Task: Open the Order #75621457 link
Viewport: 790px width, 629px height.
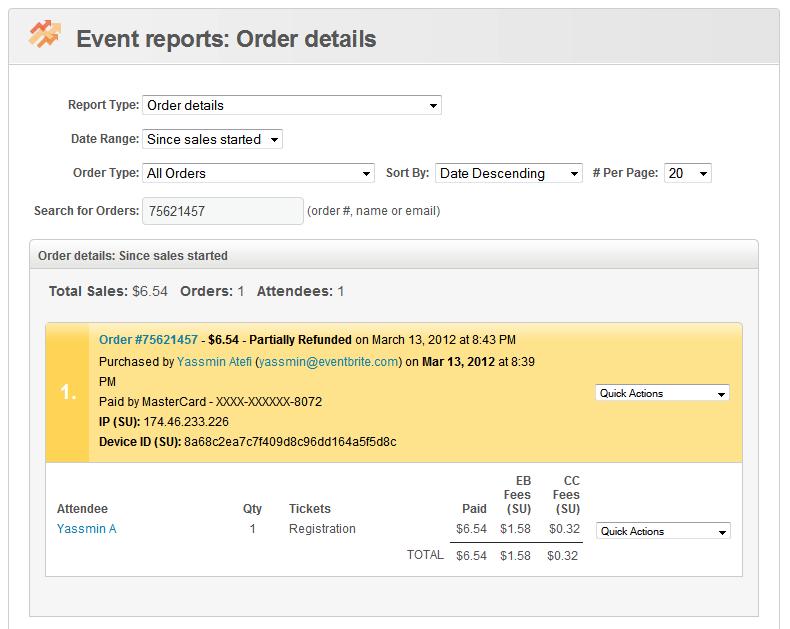Action: [148, 340]
